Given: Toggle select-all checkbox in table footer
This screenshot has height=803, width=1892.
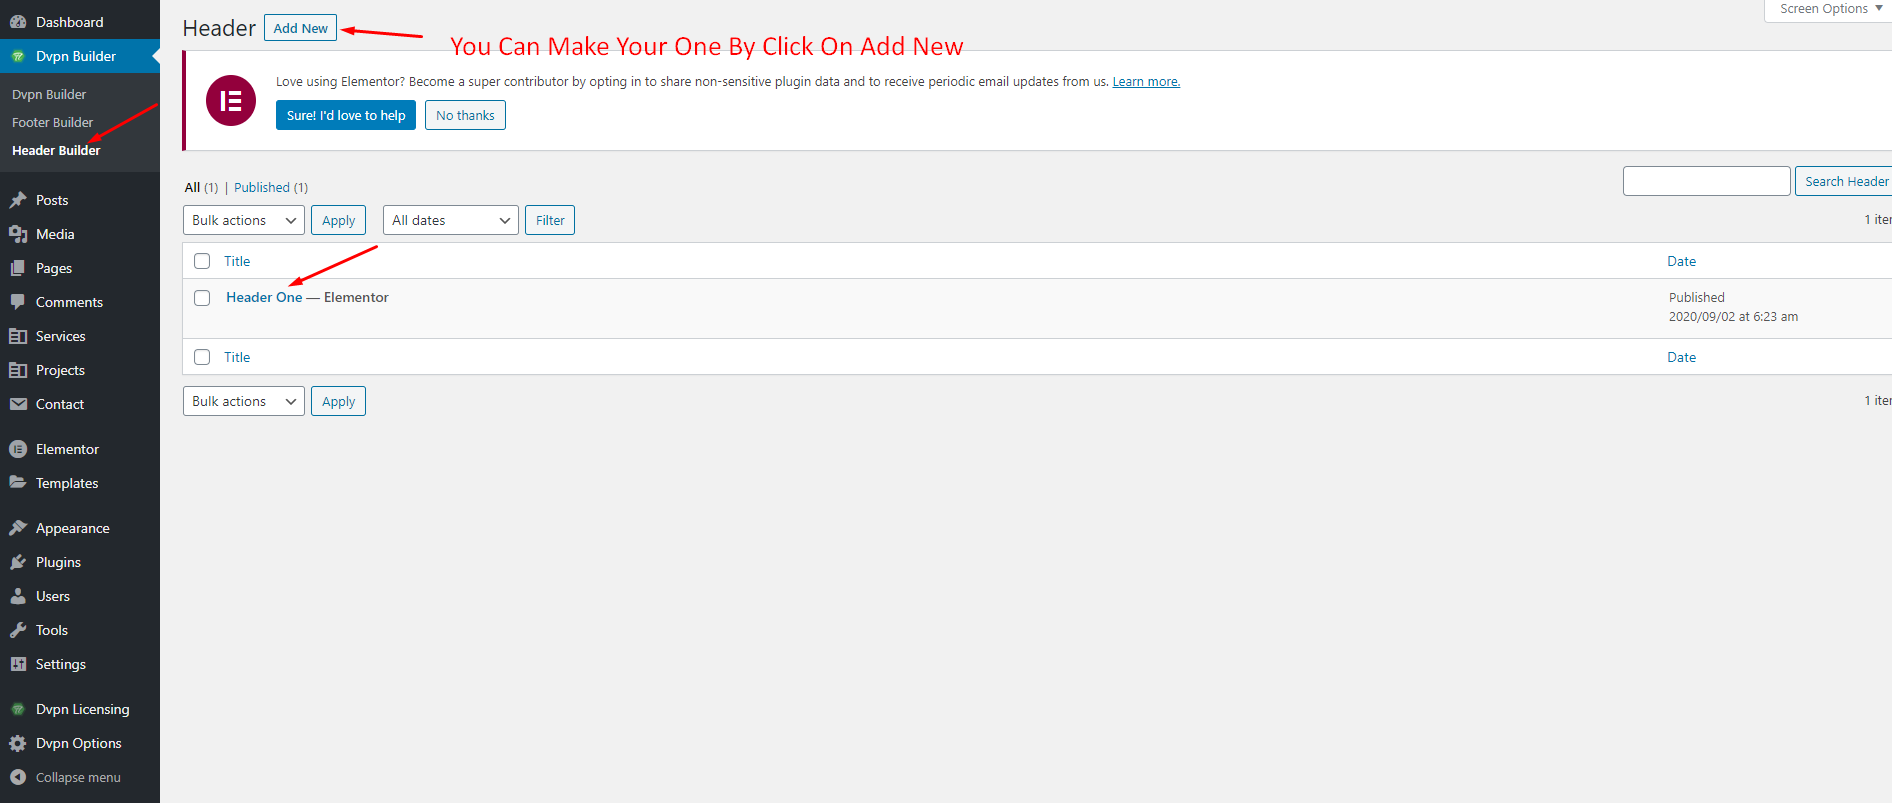Looking at the screenshot, I should tap(202, 357).
